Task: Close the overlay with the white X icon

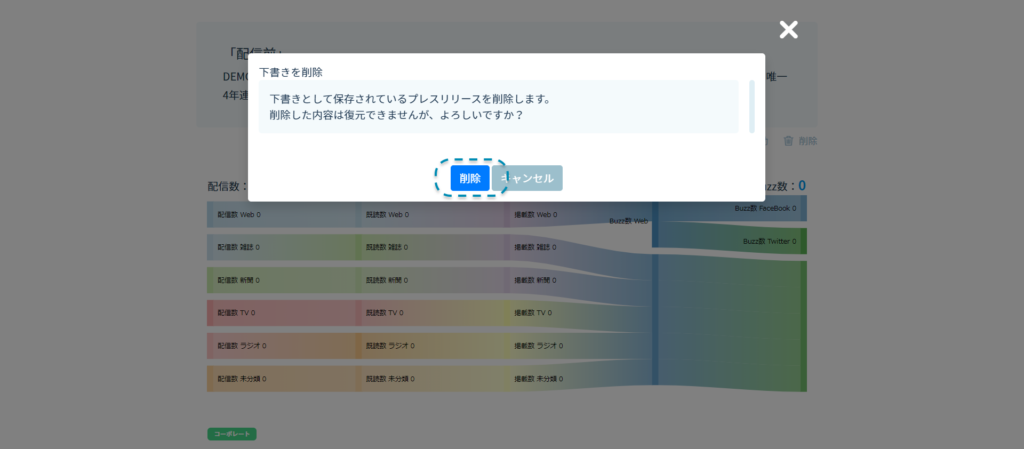Action: (789, 30)
